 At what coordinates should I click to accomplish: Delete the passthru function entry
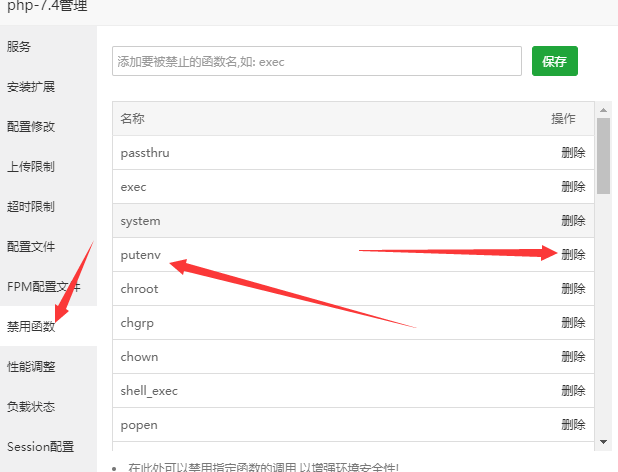pos(573,153)
